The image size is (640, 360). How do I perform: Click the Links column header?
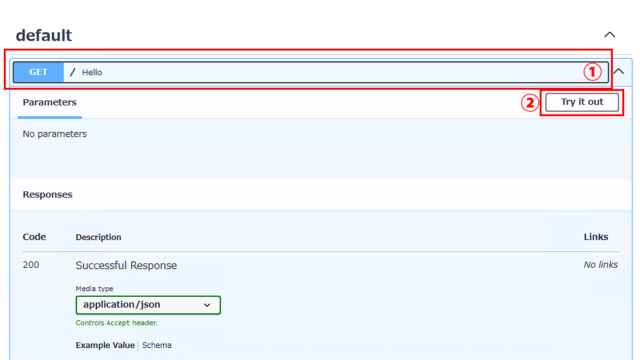pyautogui.click(x=596, y=237)
